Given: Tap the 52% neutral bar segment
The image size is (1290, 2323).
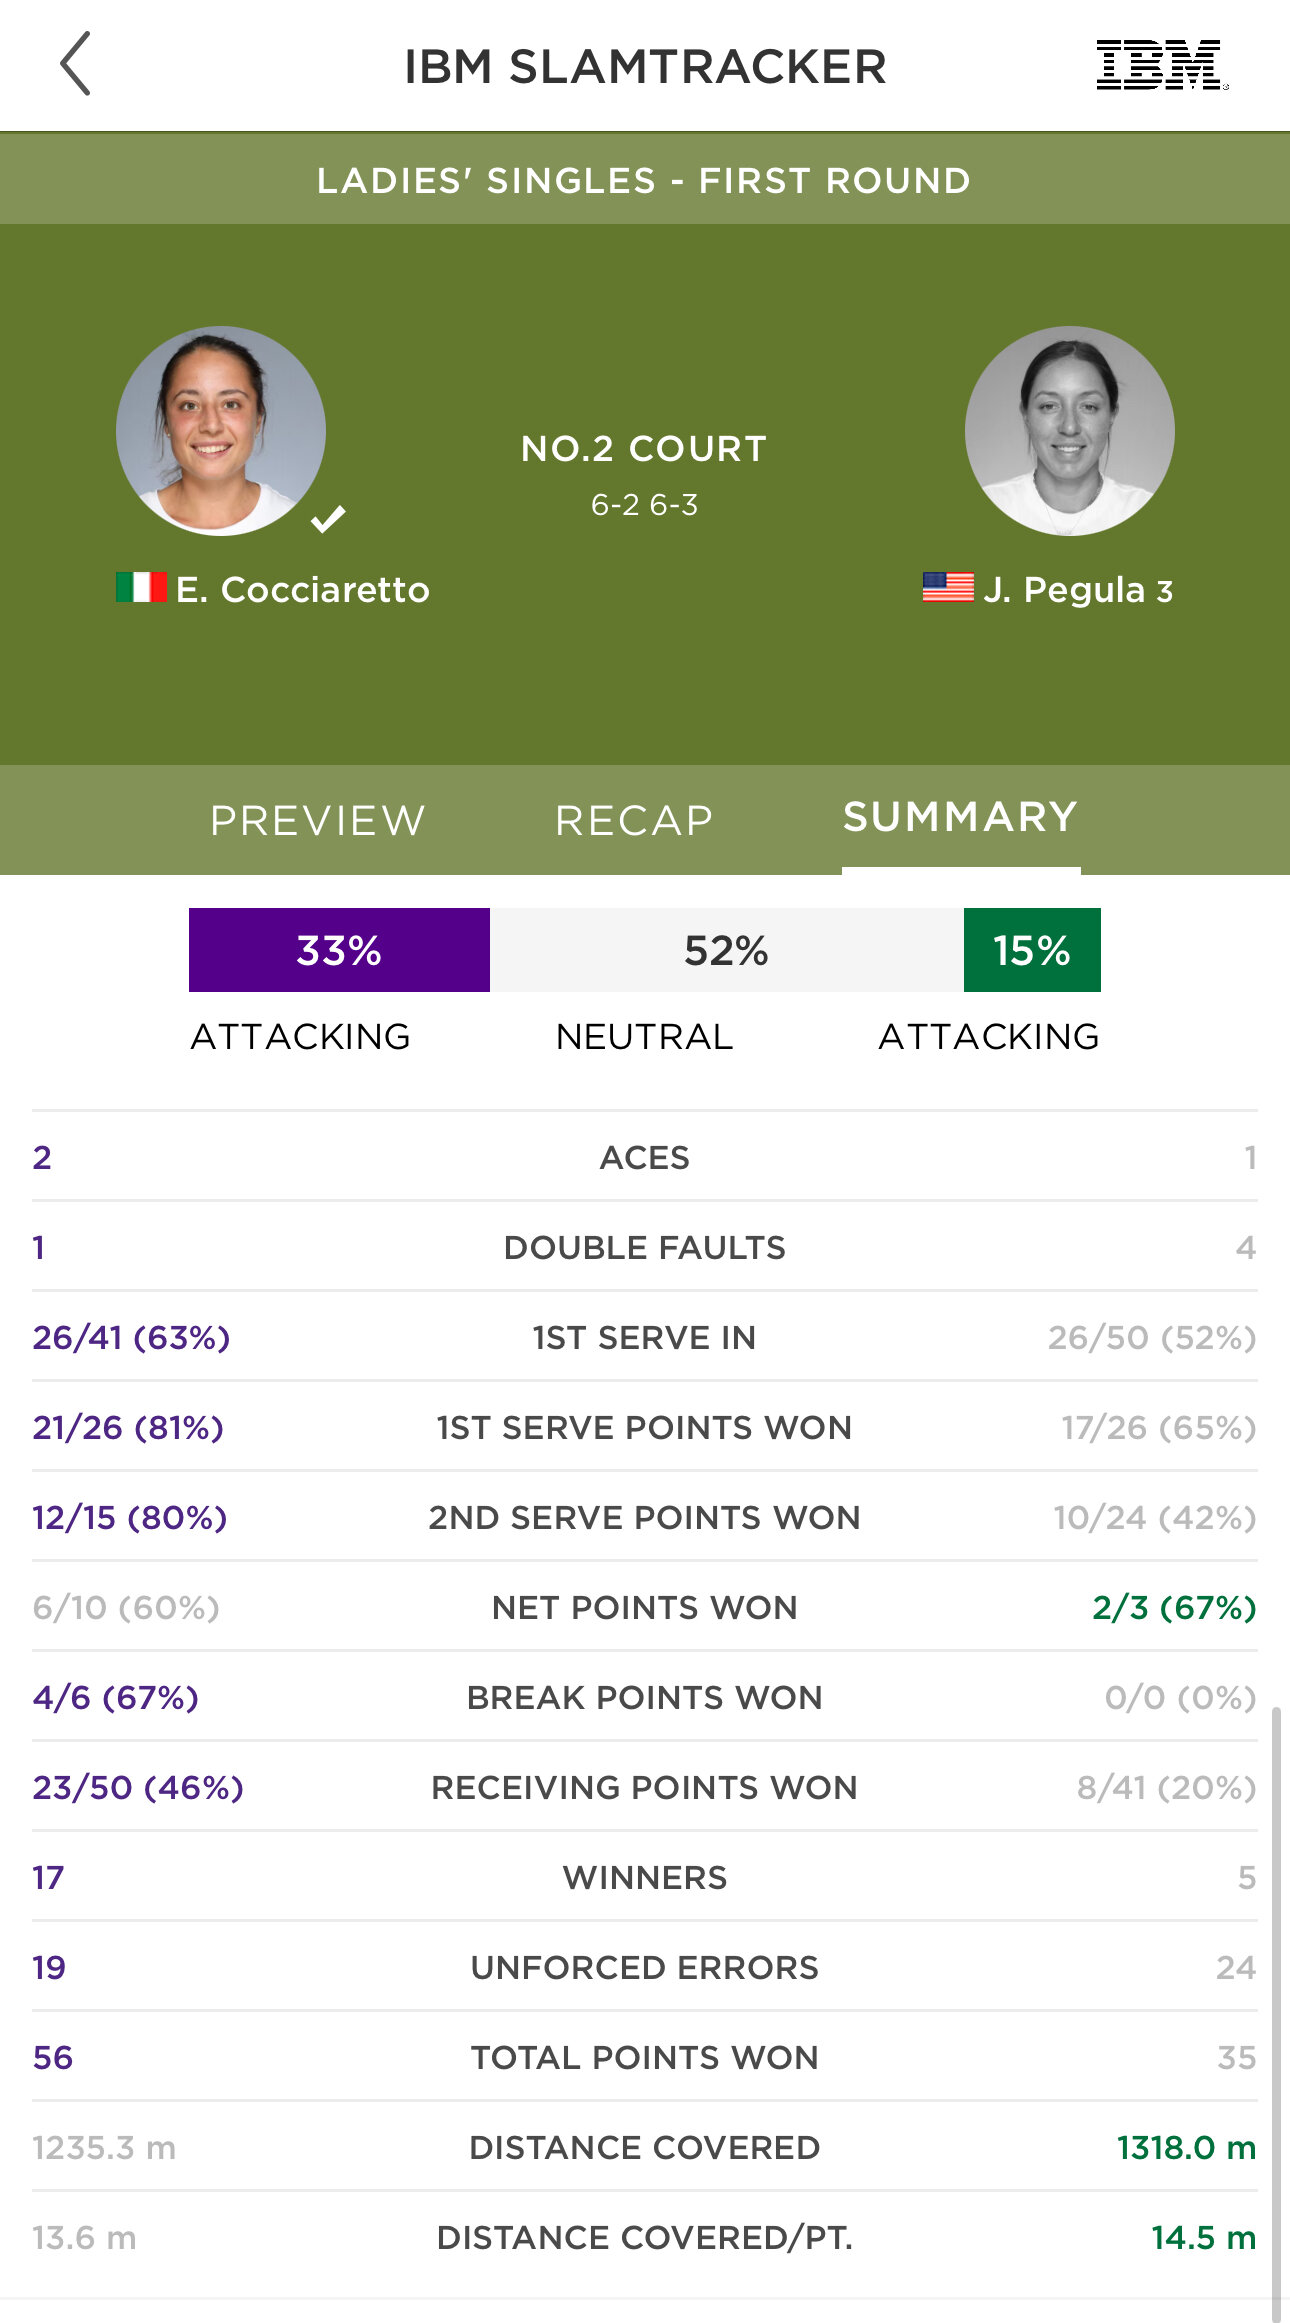Looking at the screenshot, I should click(727, 950).
